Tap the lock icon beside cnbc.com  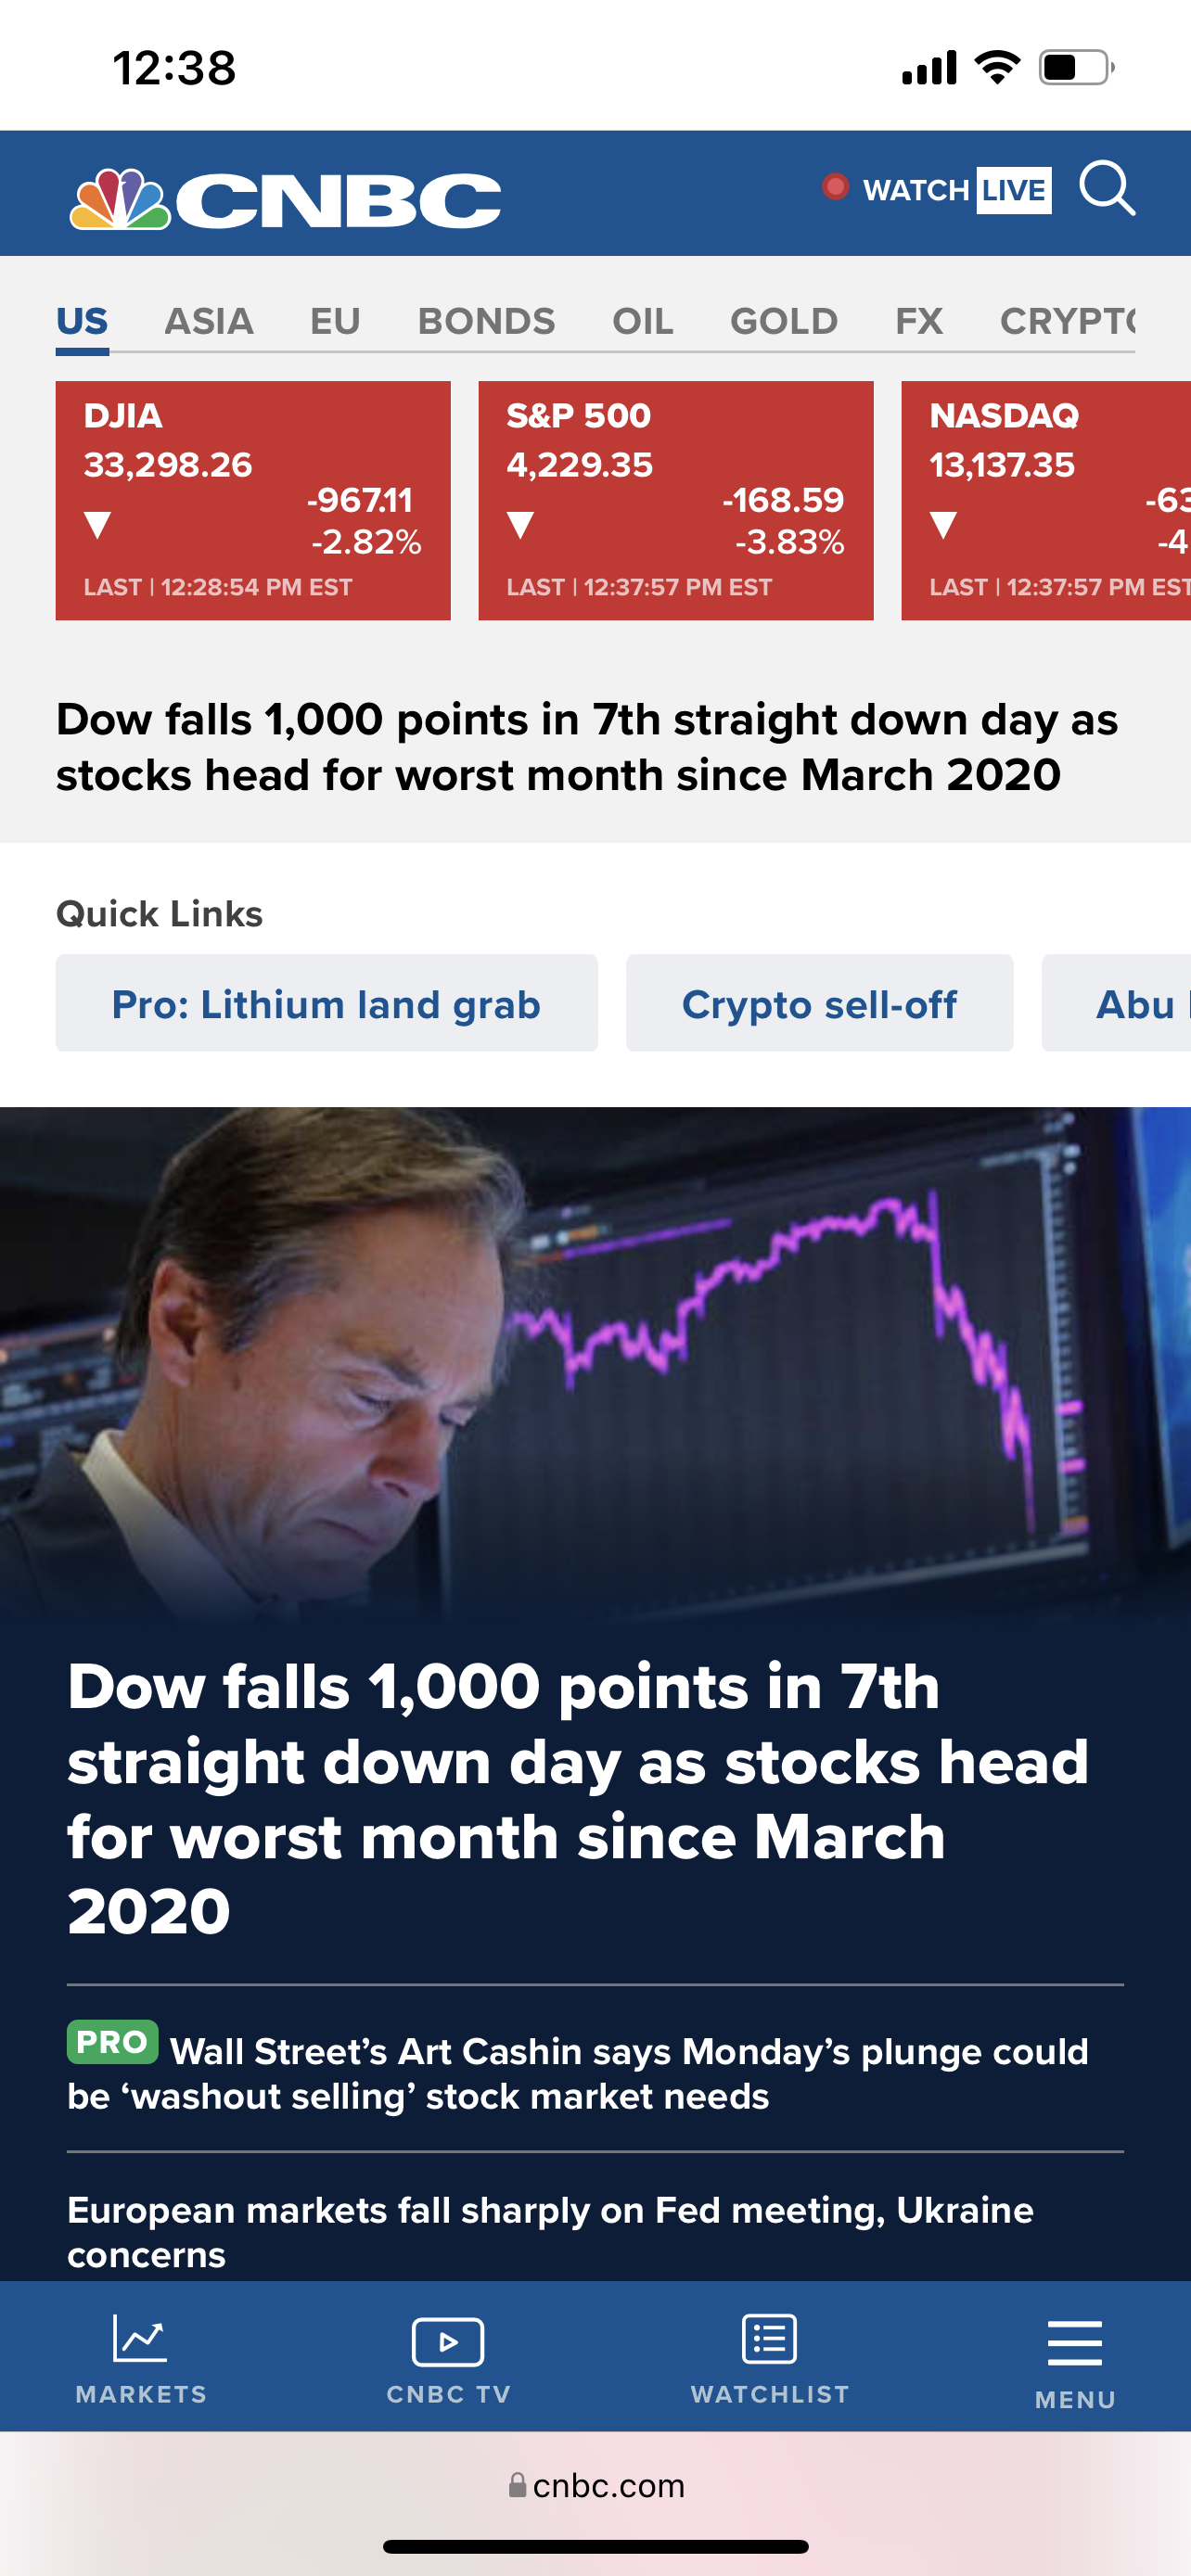click(x=517, y=2485)
